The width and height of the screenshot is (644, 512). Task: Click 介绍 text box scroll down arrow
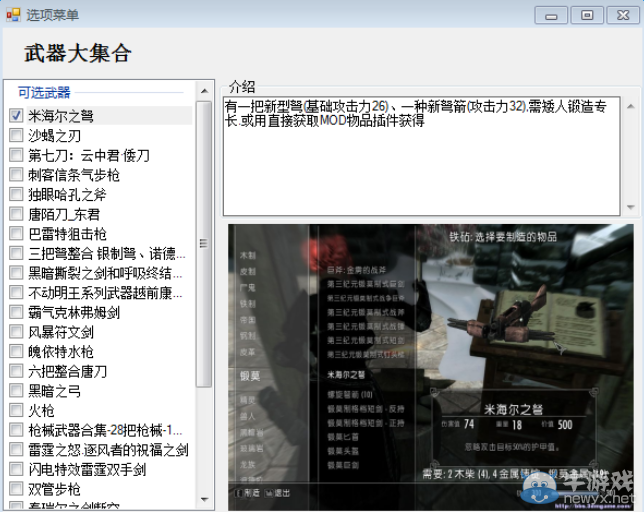click(630, 207)
